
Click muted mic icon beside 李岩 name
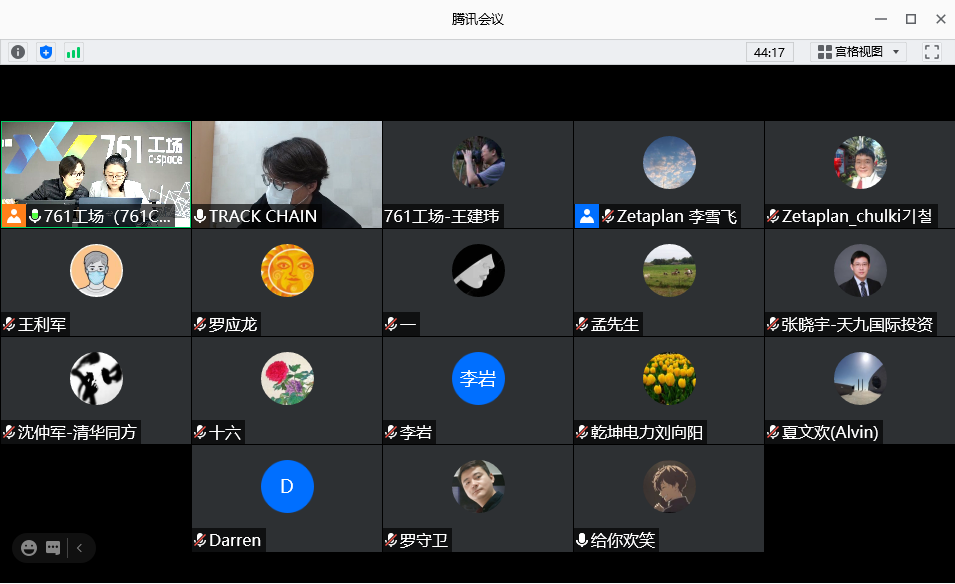click(x=391, y=432)
